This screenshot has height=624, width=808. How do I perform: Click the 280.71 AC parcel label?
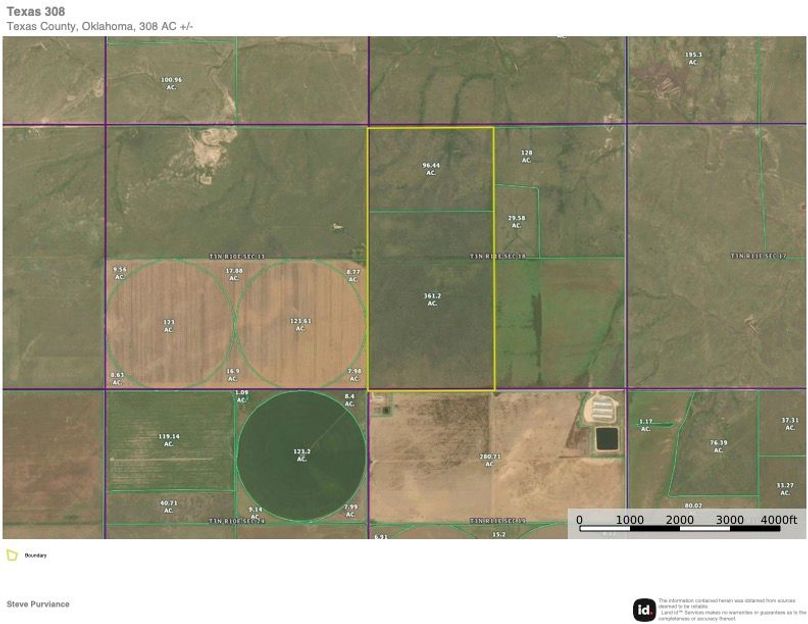click(488, 460)
